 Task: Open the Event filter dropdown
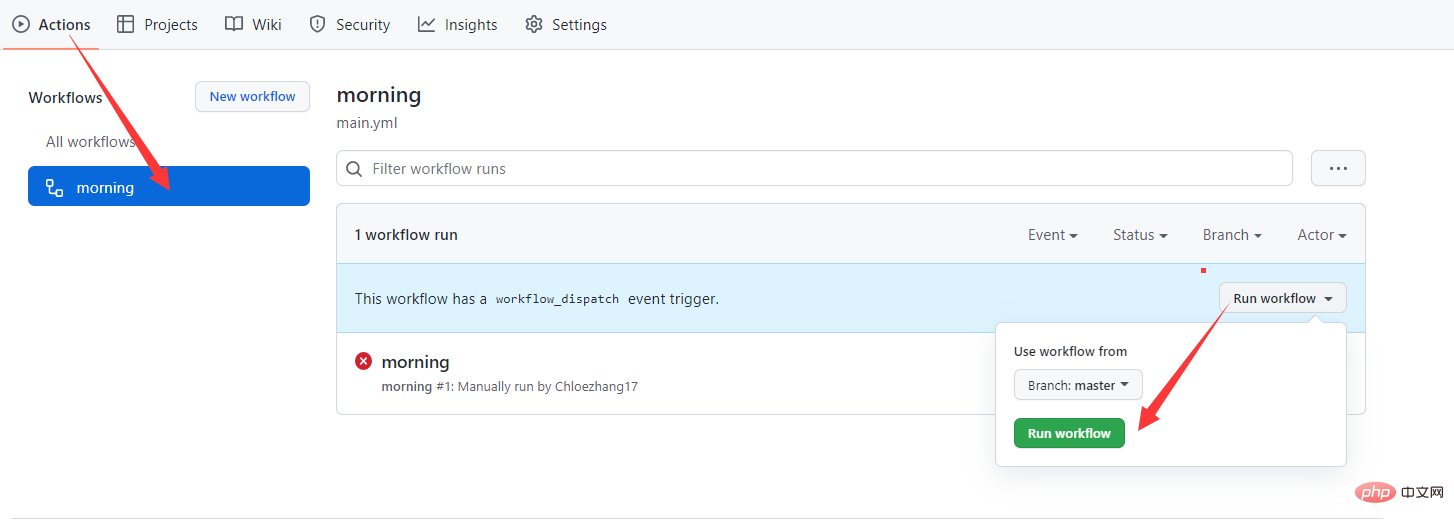coord(1052,235)
